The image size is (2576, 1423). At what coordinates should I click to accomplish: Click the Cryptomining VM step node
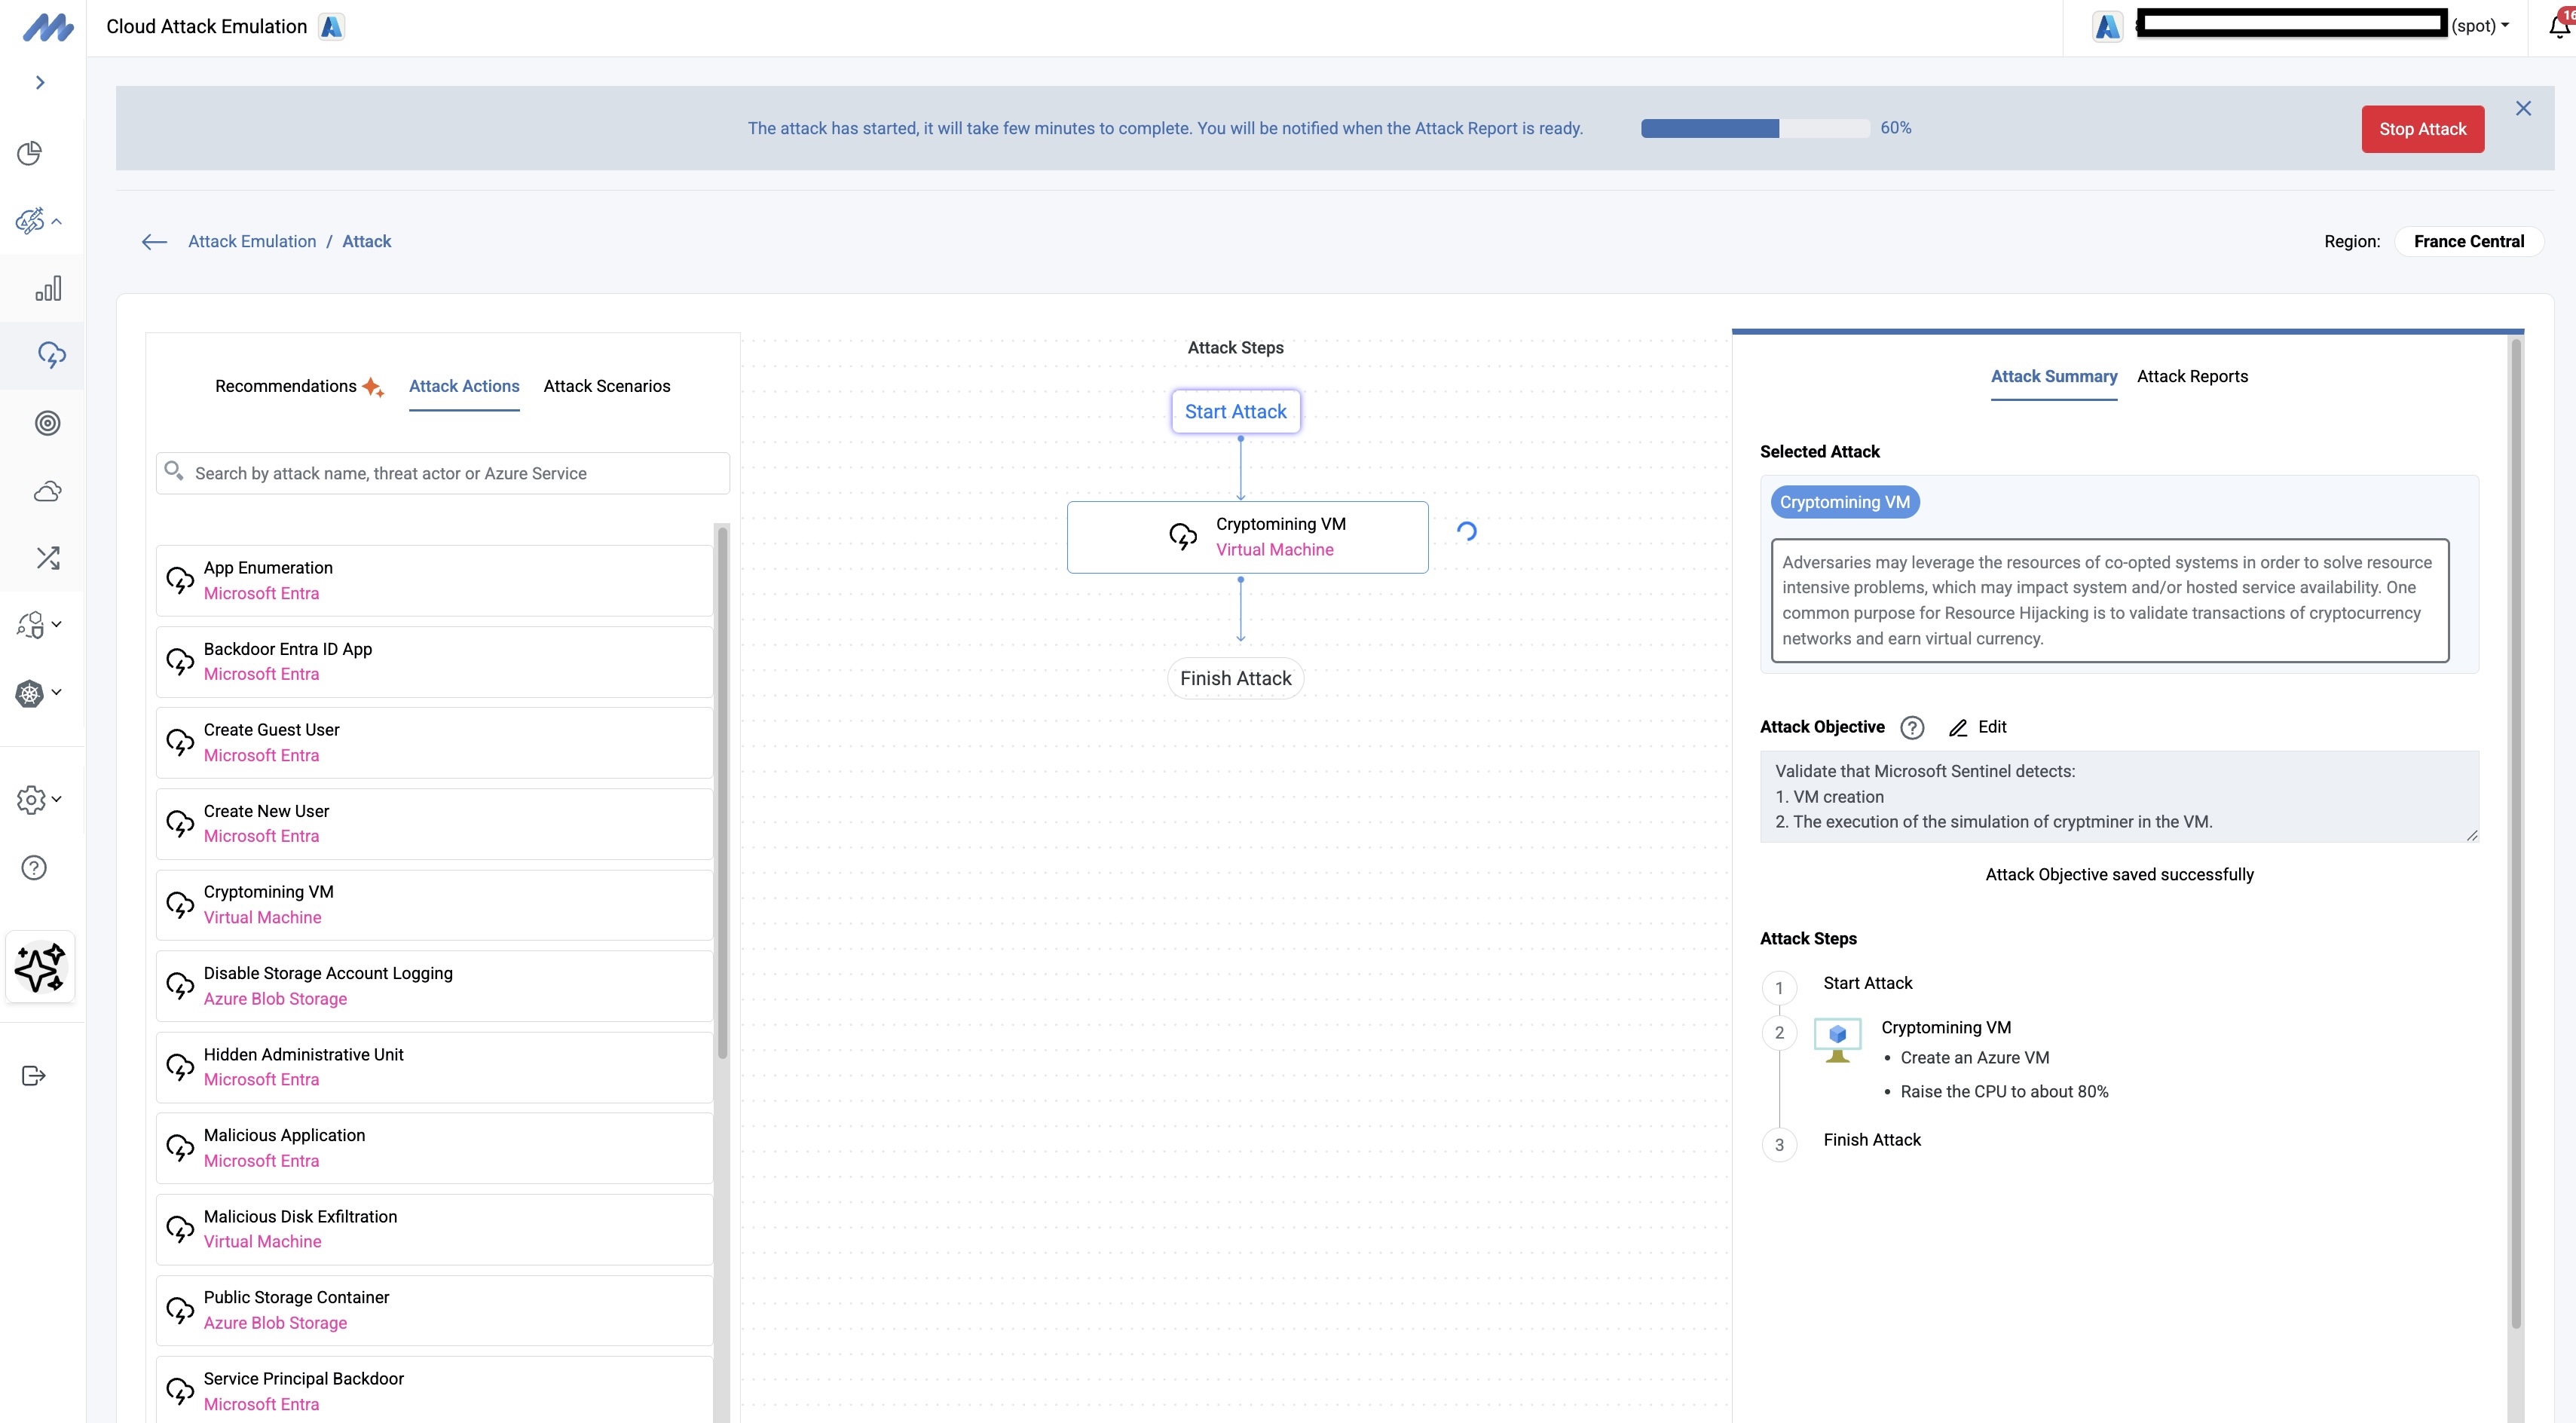[1247, 537]
